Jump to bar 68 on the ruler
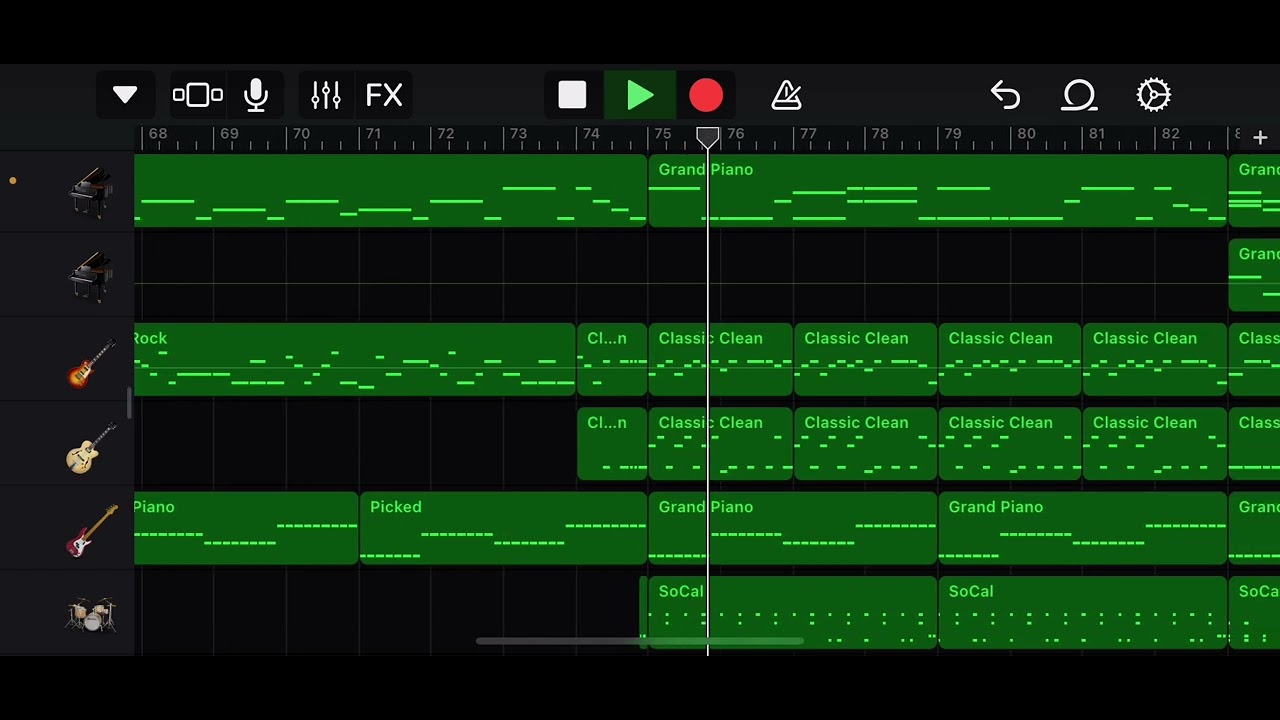The image size is (1280, 720). coord(157,134)
